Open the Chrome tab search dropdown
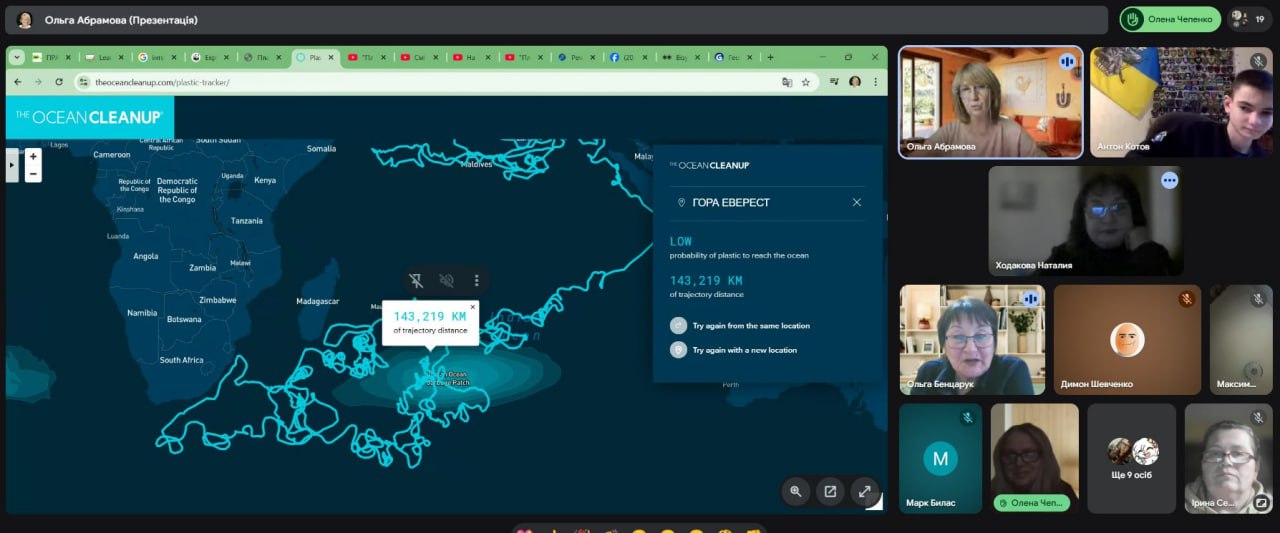 17,58
